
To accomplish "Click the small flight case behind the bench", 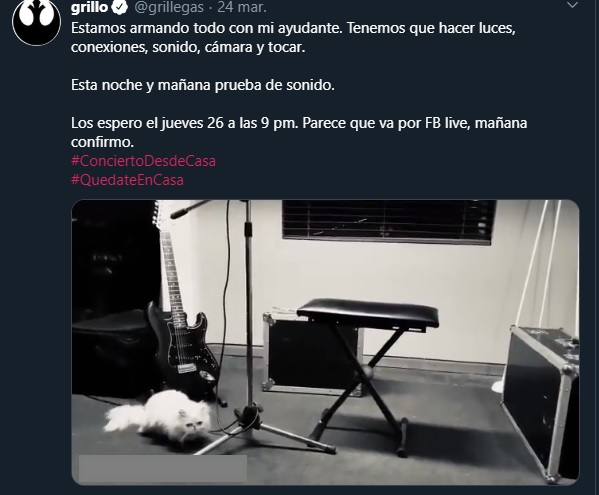I will [x=309, y=353].
